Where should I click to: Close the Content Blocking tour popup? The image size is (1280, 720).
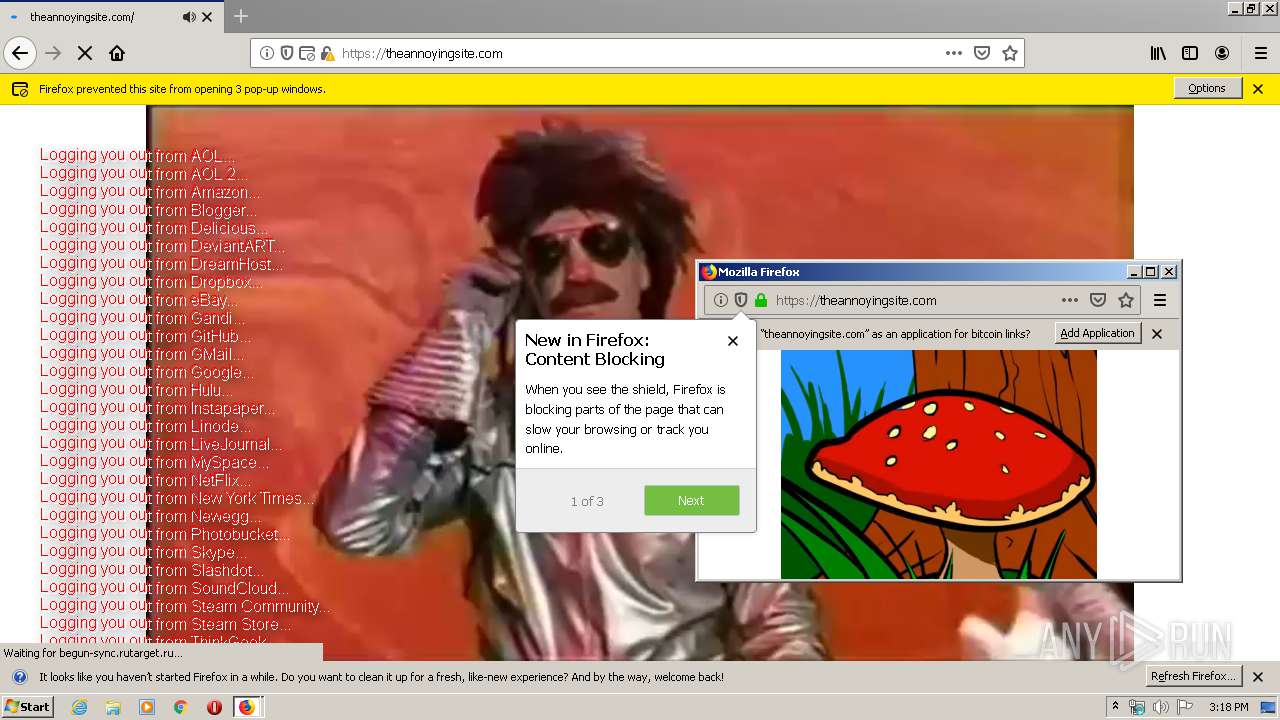pos(733,341)
